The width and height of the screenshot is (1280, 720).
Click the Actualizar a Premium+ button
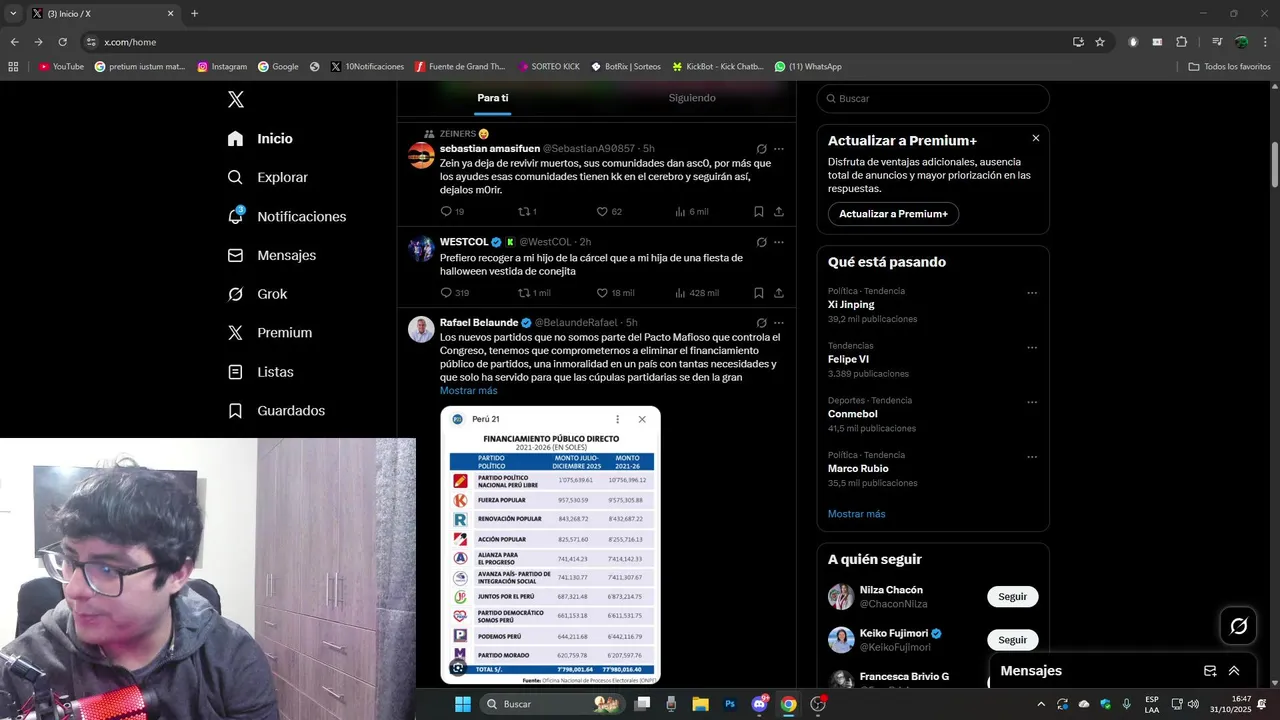pos(893,214)
